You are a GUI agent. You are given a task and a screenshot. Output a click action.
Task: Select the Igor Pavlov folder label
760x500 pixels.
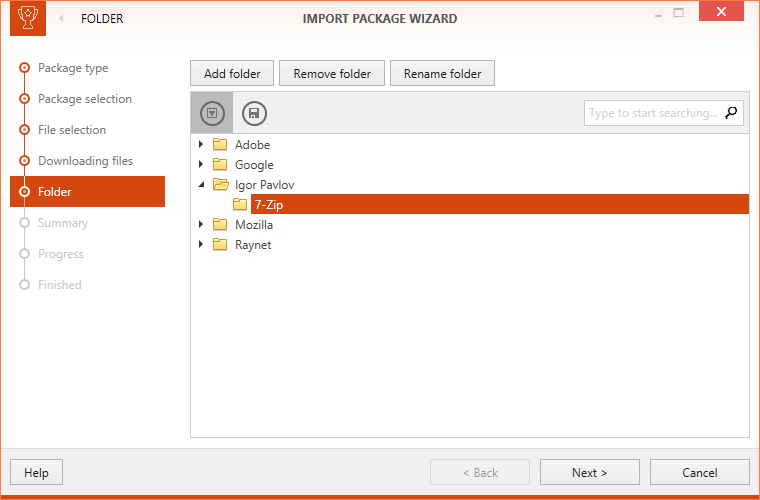[x=265, y=185]
